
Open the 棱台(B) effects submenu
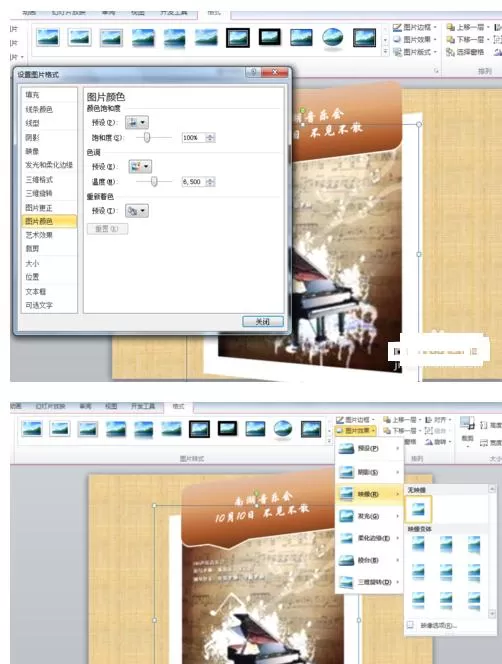tap(369, 560)
